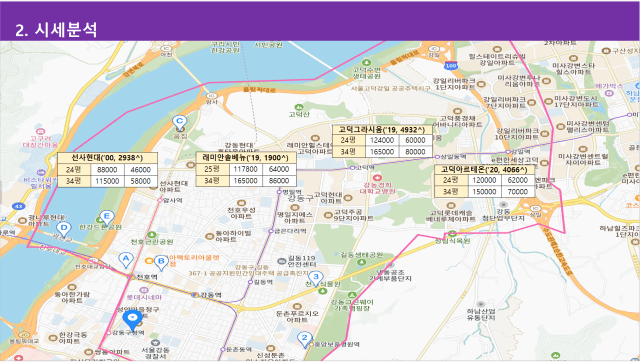Click the 서울강동경찰서 label
Viewport: 640px width, 362px height.
[x=155, y=353]
